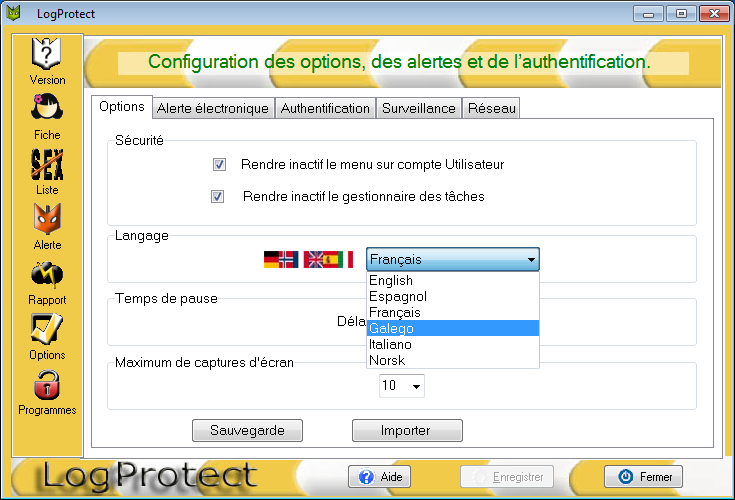
Task: Switch to the Réseau tab
Action: 491,108
